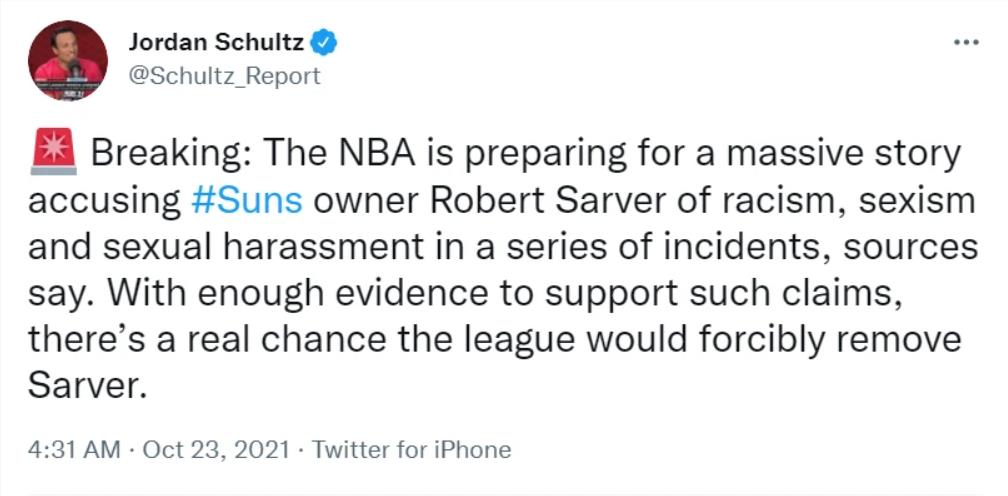
Task: Click "Robert Sarver" in the tweet's second line
Action: click(501, 201)
